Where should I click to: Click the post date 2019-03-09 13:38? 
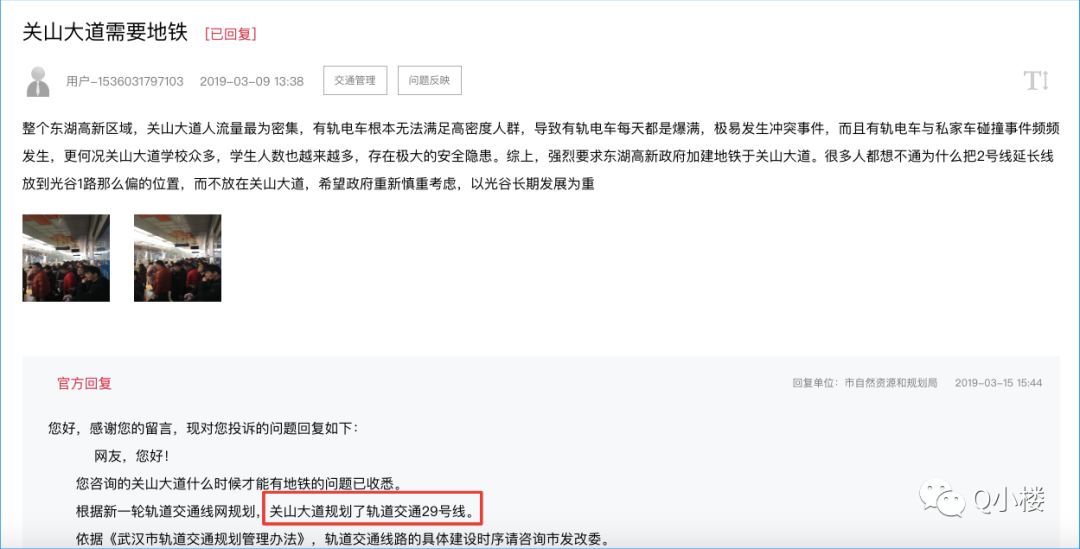point(251,81)
